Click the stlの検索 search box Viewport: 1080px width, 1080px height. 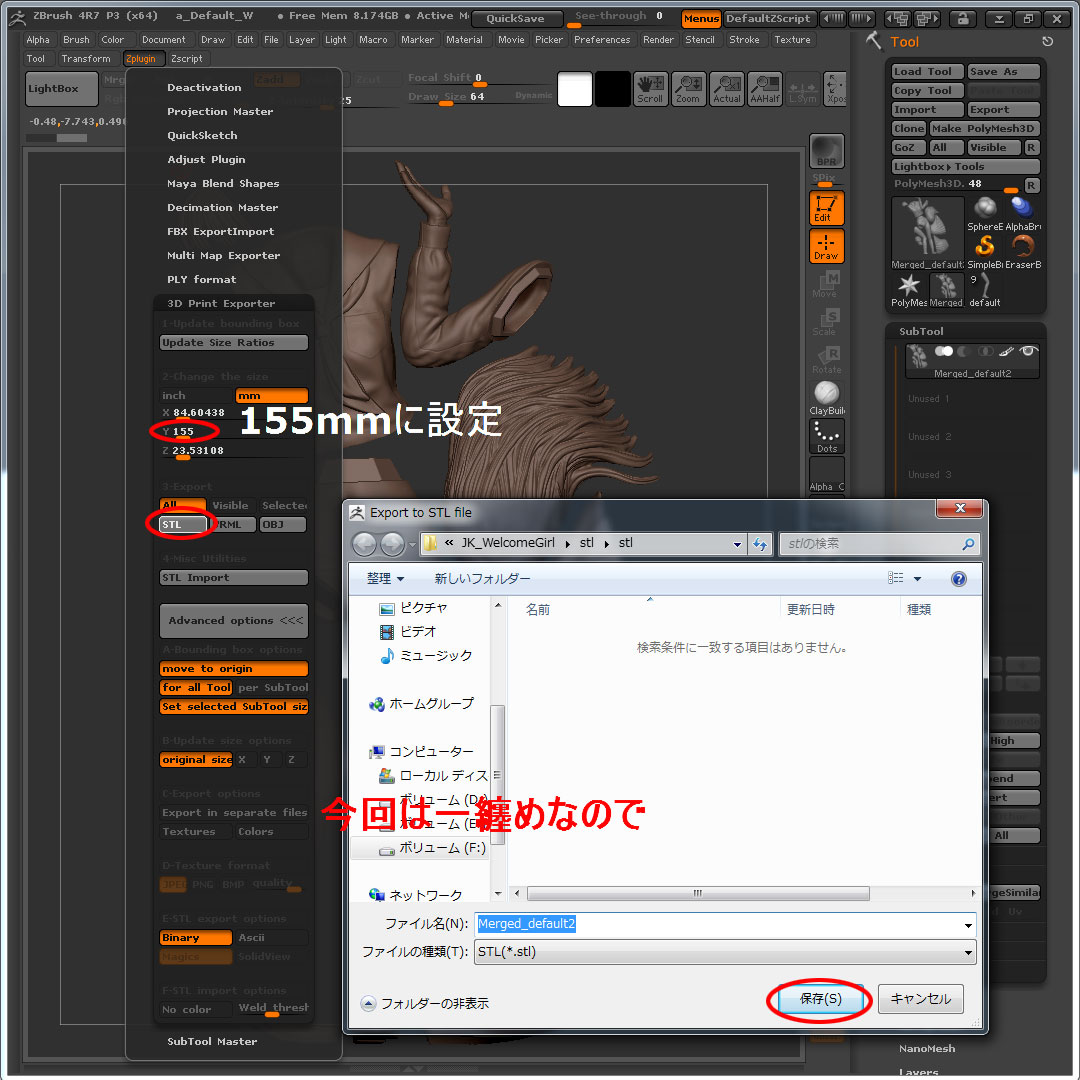(879, 544)
